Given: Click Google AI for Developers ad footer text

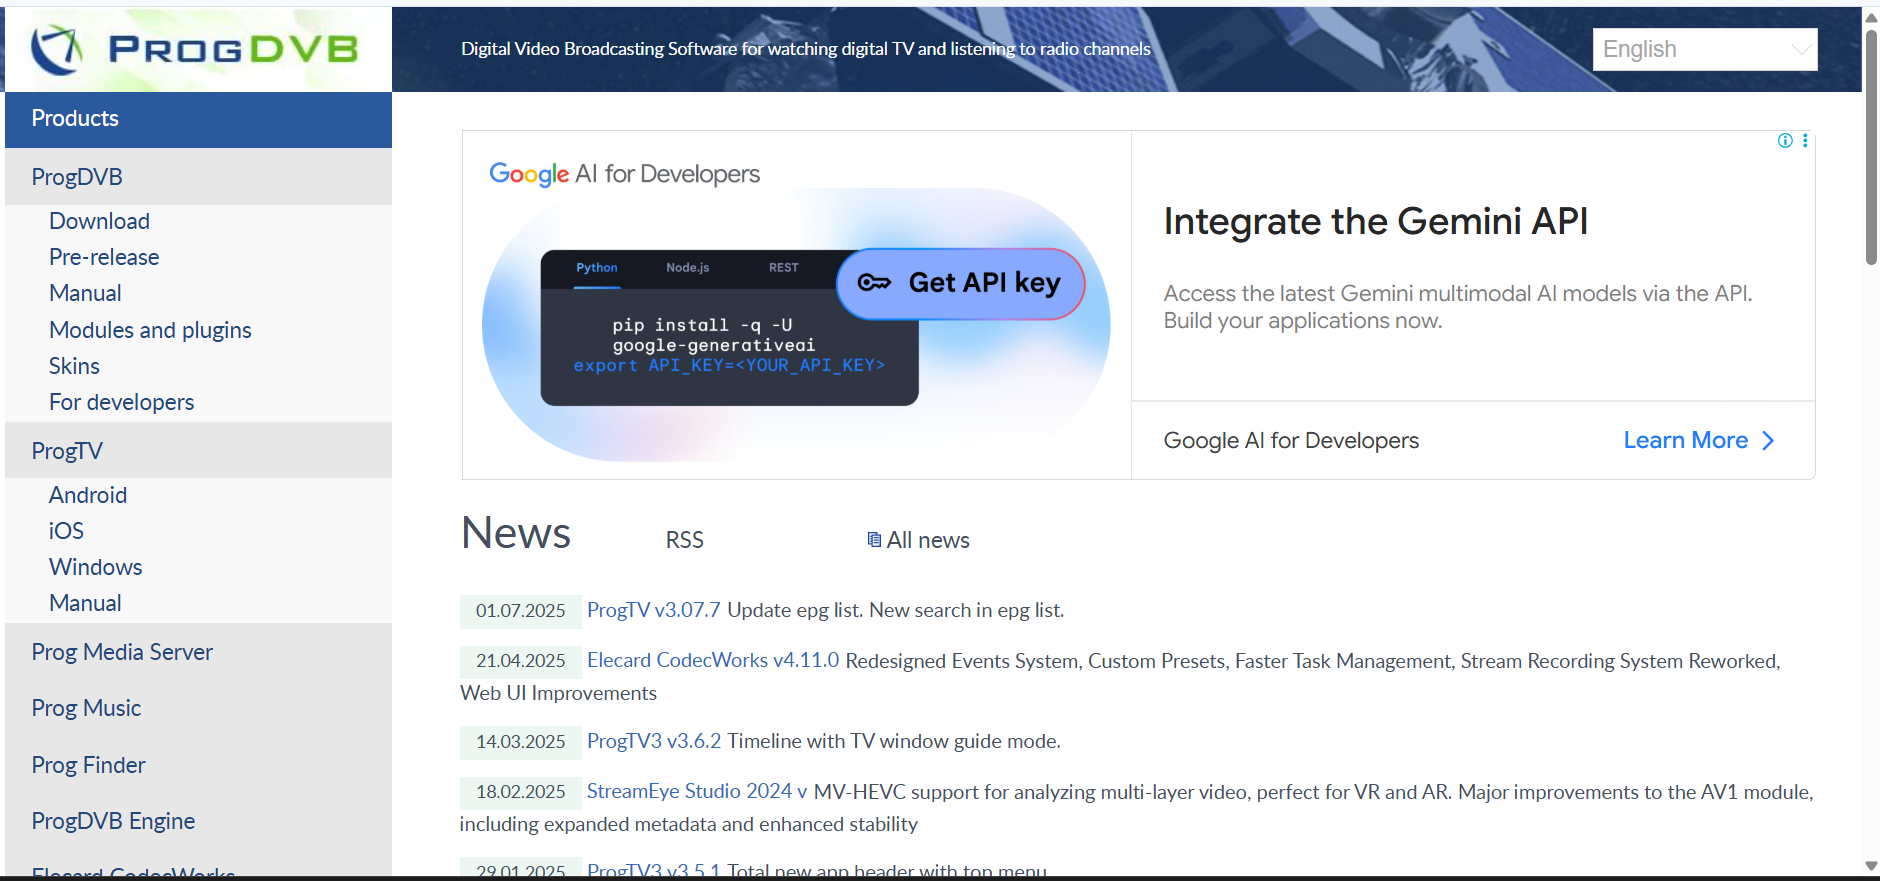Looking at the screenshot, I should tap(1291, 441).
